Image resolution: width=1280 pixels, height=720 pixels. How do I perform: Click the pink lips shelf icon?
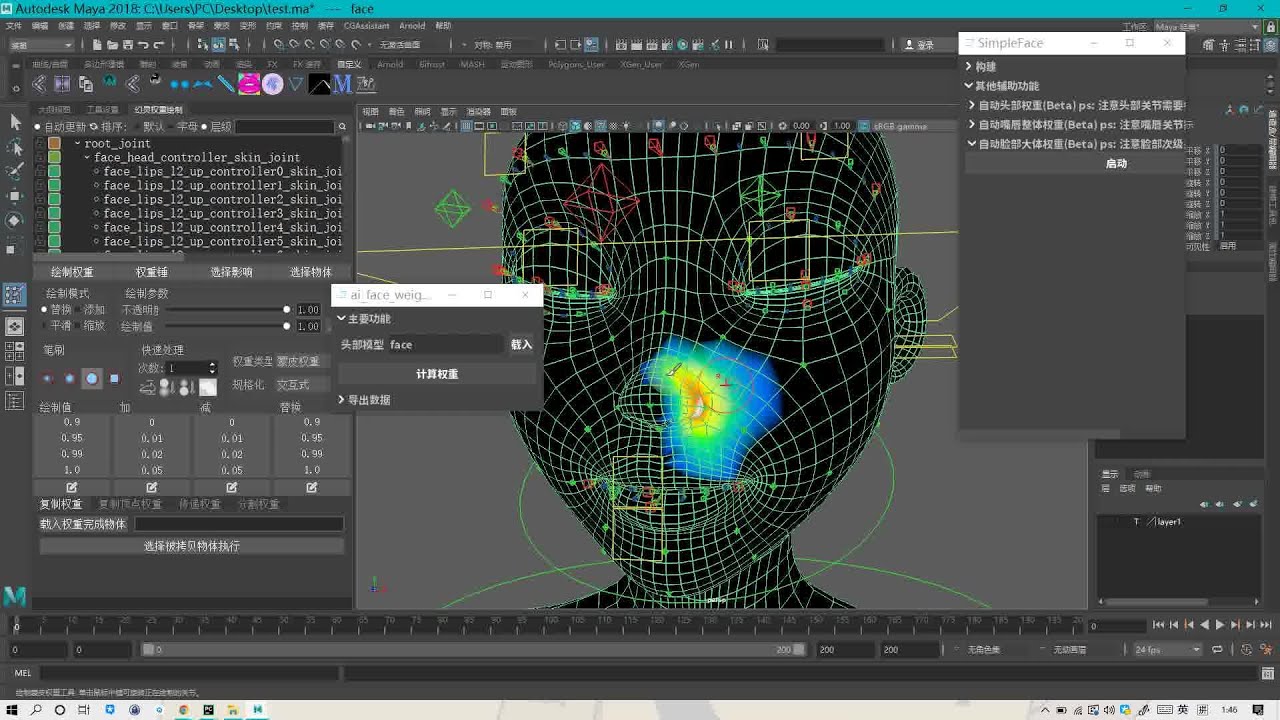point(249,84)
